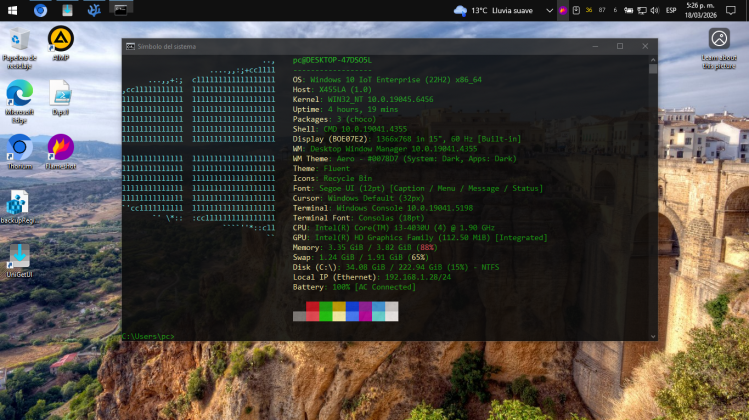The image size is (749, 420).
Task: Open the Thorium browser desktop shortcut
Action: pos(19,148)
